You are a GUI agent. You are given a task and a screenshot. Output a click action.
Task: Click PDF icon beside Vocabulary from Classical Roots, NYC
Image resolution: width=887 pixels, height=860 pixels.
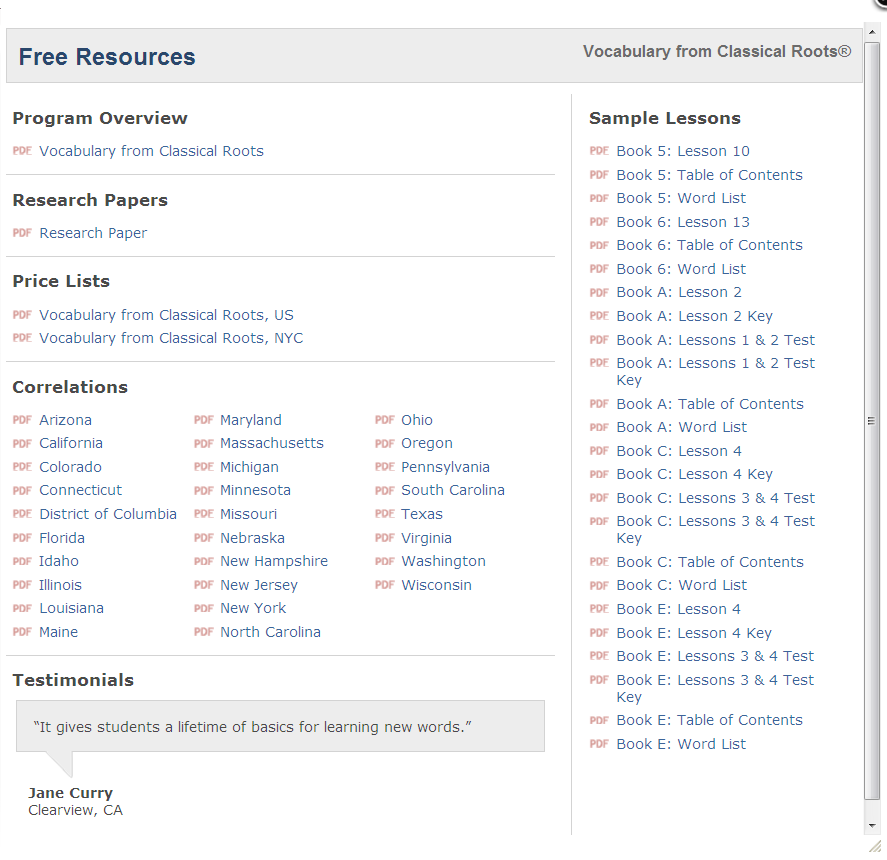(x=22, y=338)
